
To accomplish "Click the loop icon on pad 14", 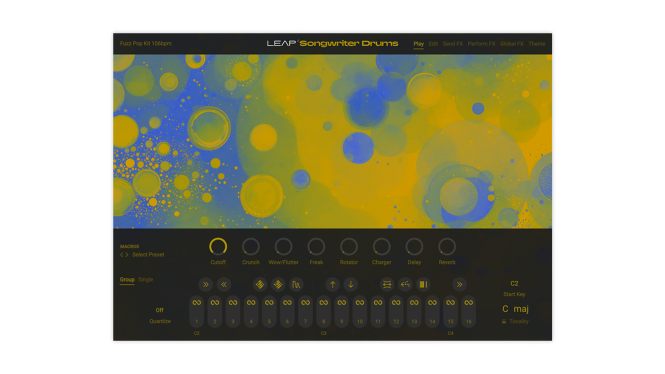I will point(432,302).
